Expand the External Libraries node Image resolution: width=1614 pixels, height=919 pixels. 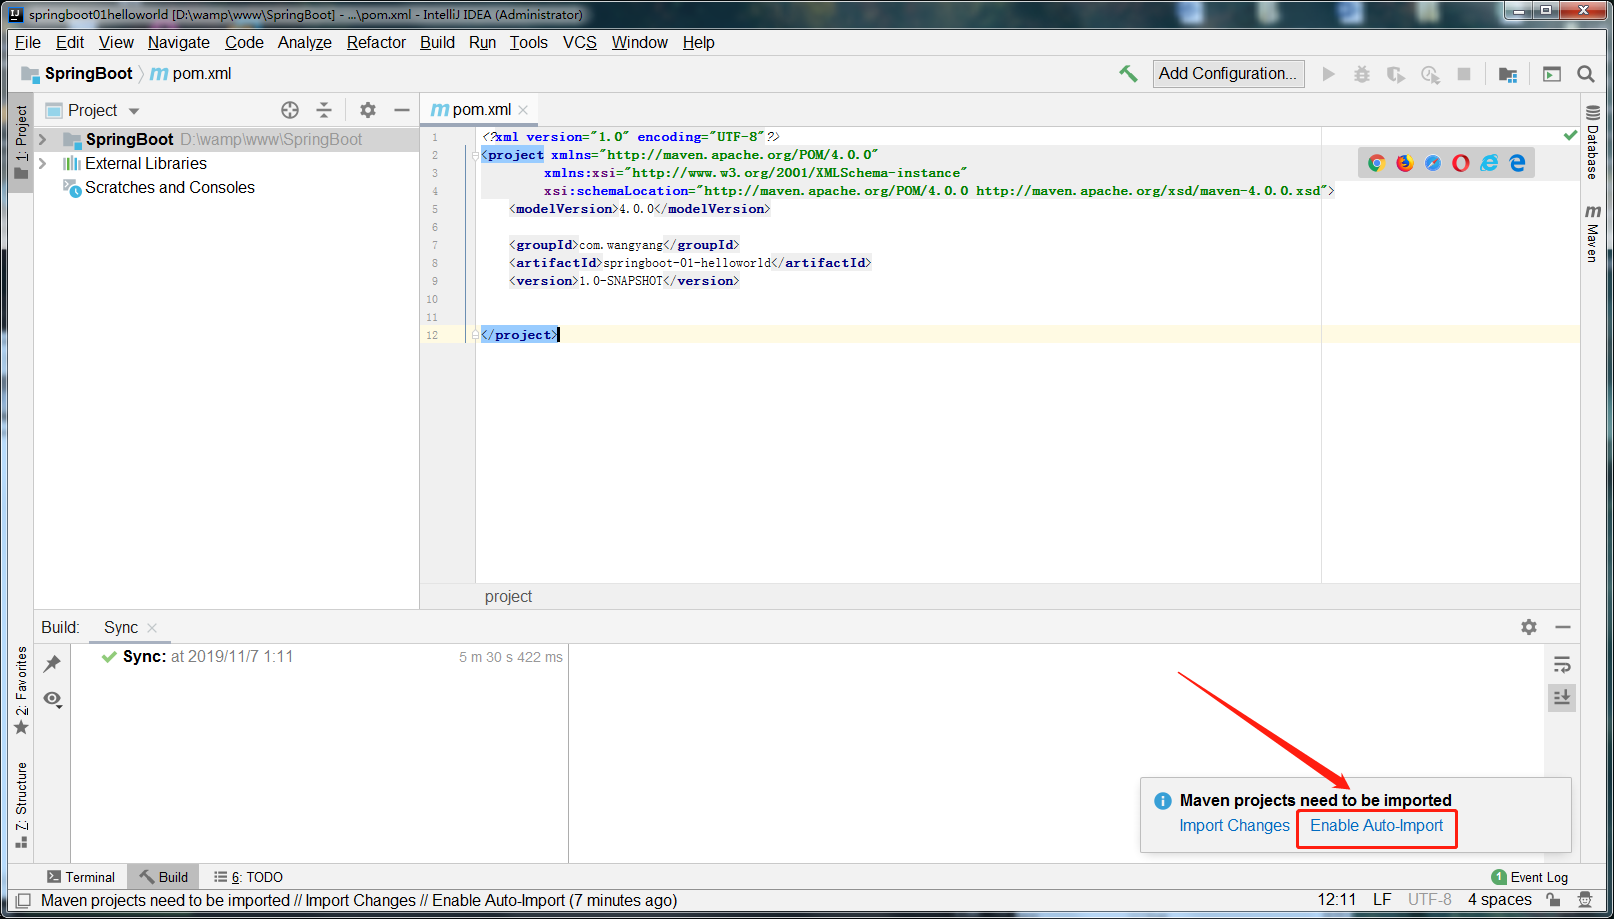(x=43, y=163)
